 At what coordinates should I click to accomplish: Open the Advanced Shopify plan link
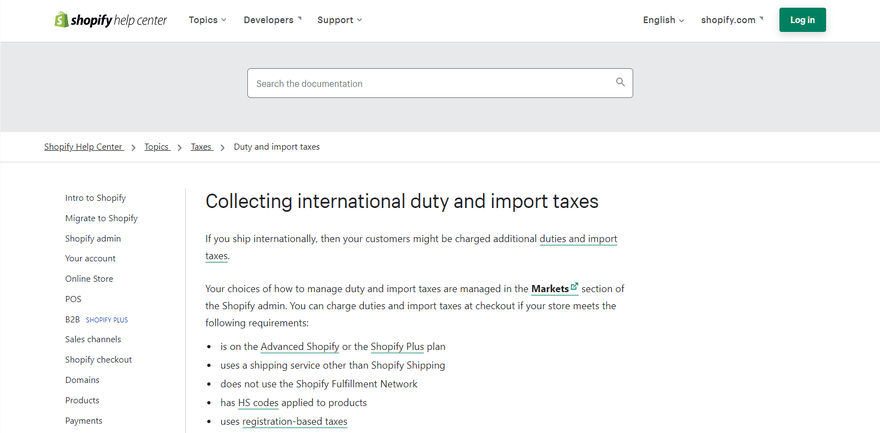(x=300, y=347)
